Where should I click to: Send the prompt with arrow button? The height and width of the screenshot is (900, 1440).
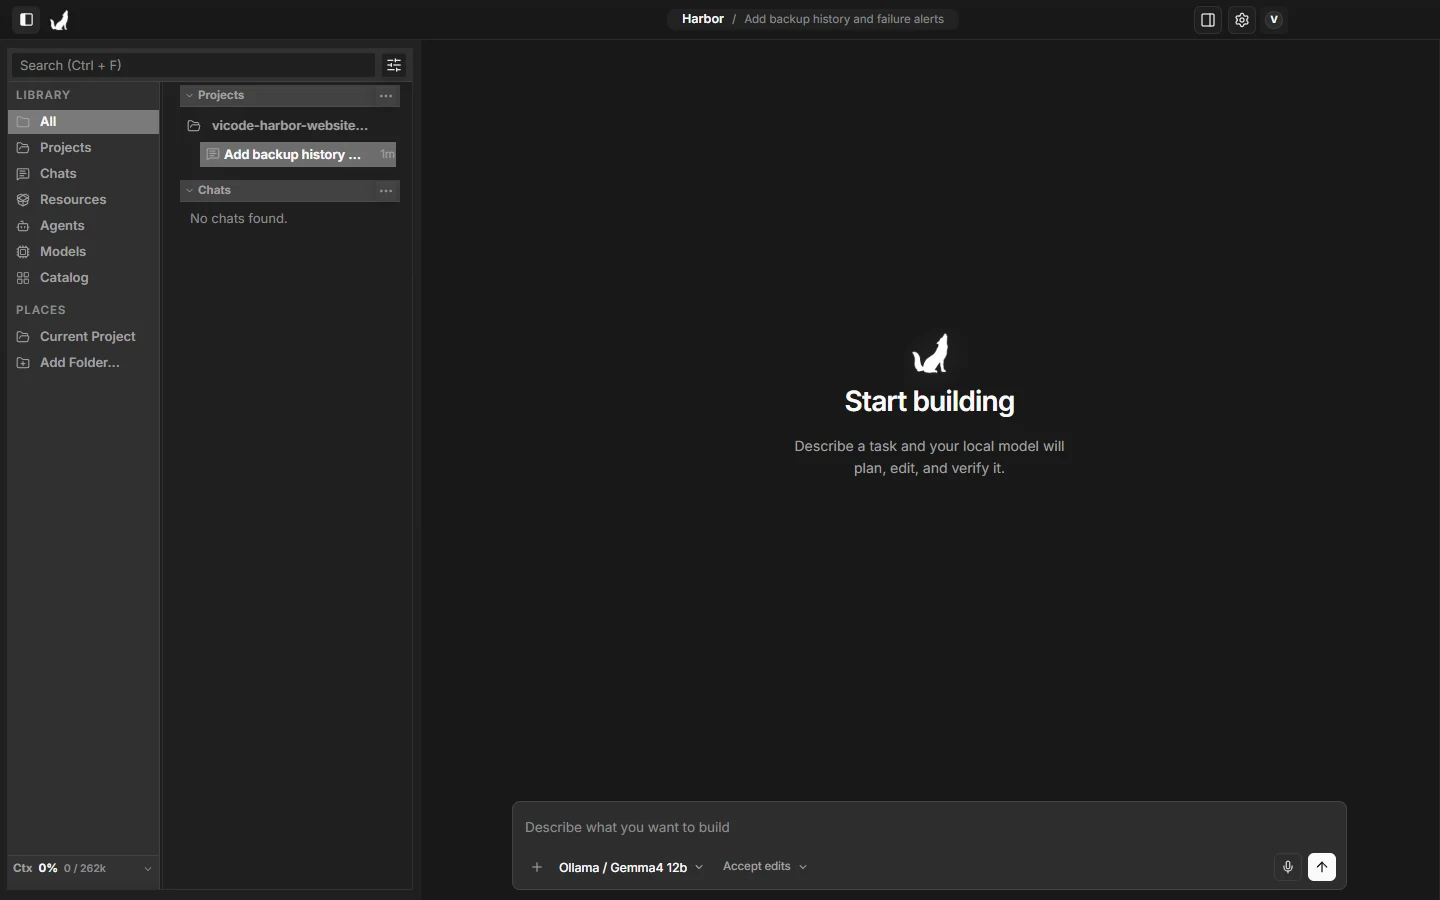click(1323, 868)
